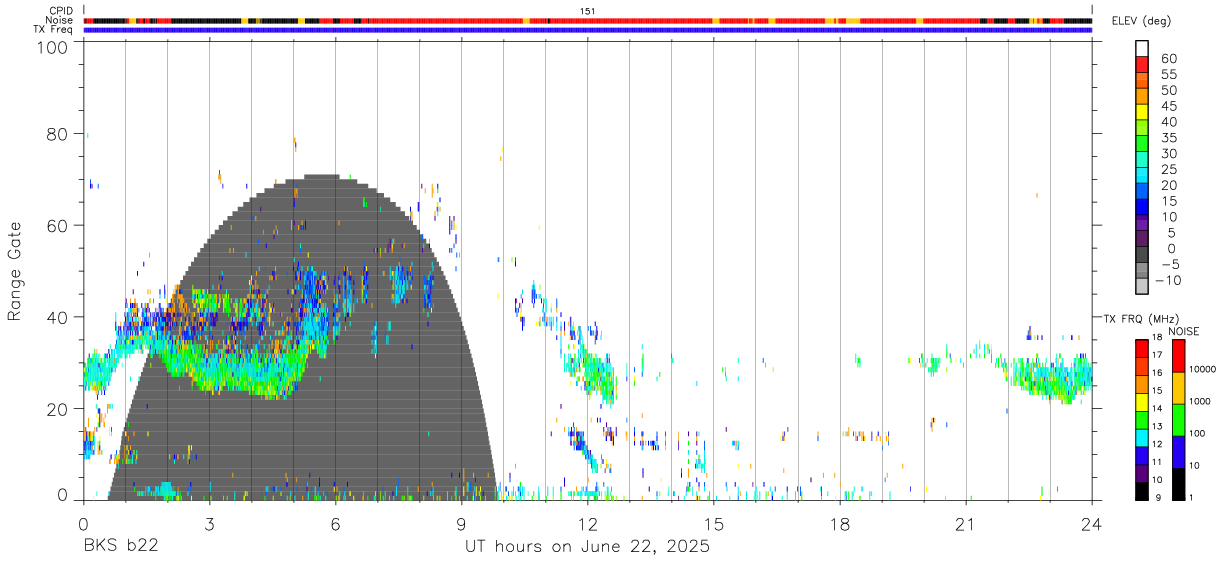Click the blue TX Freq strip above plot
Screen dimensions: 1228x567
tap(587, 30)
